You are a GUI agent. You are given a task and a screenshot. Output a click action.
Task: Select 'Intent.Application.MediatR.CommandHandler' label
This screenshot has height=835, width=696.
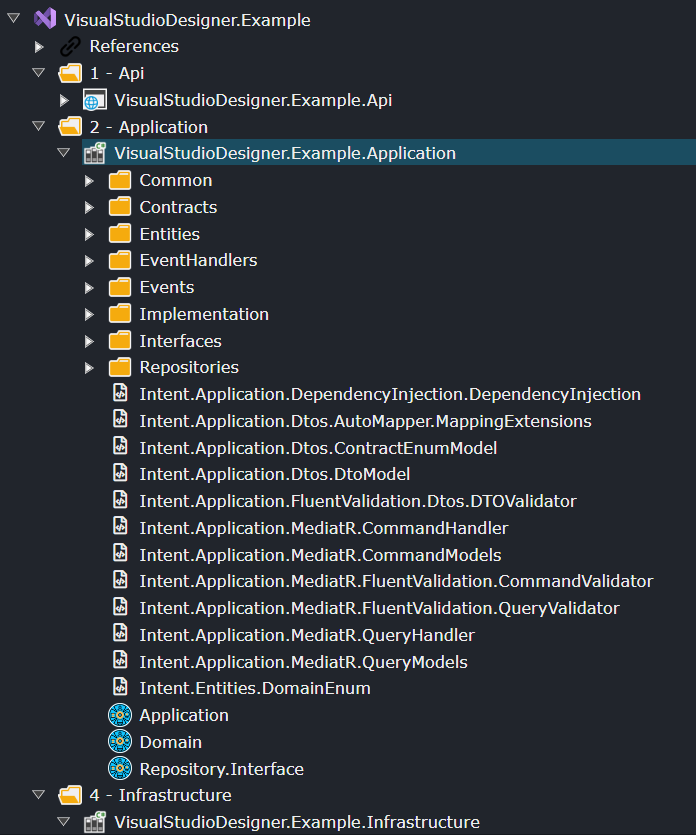(x=324, y=528)
